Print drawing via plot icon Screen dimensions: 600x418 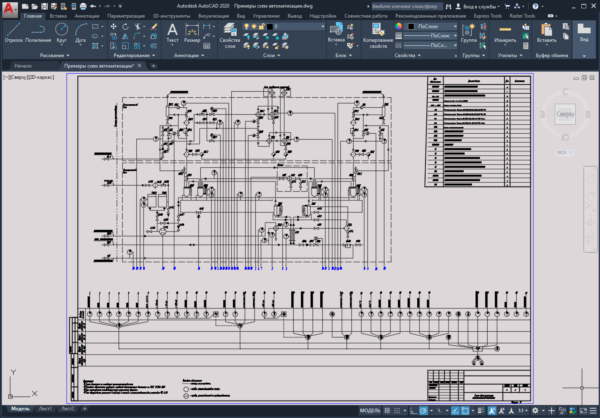click(x=83, y=7)
